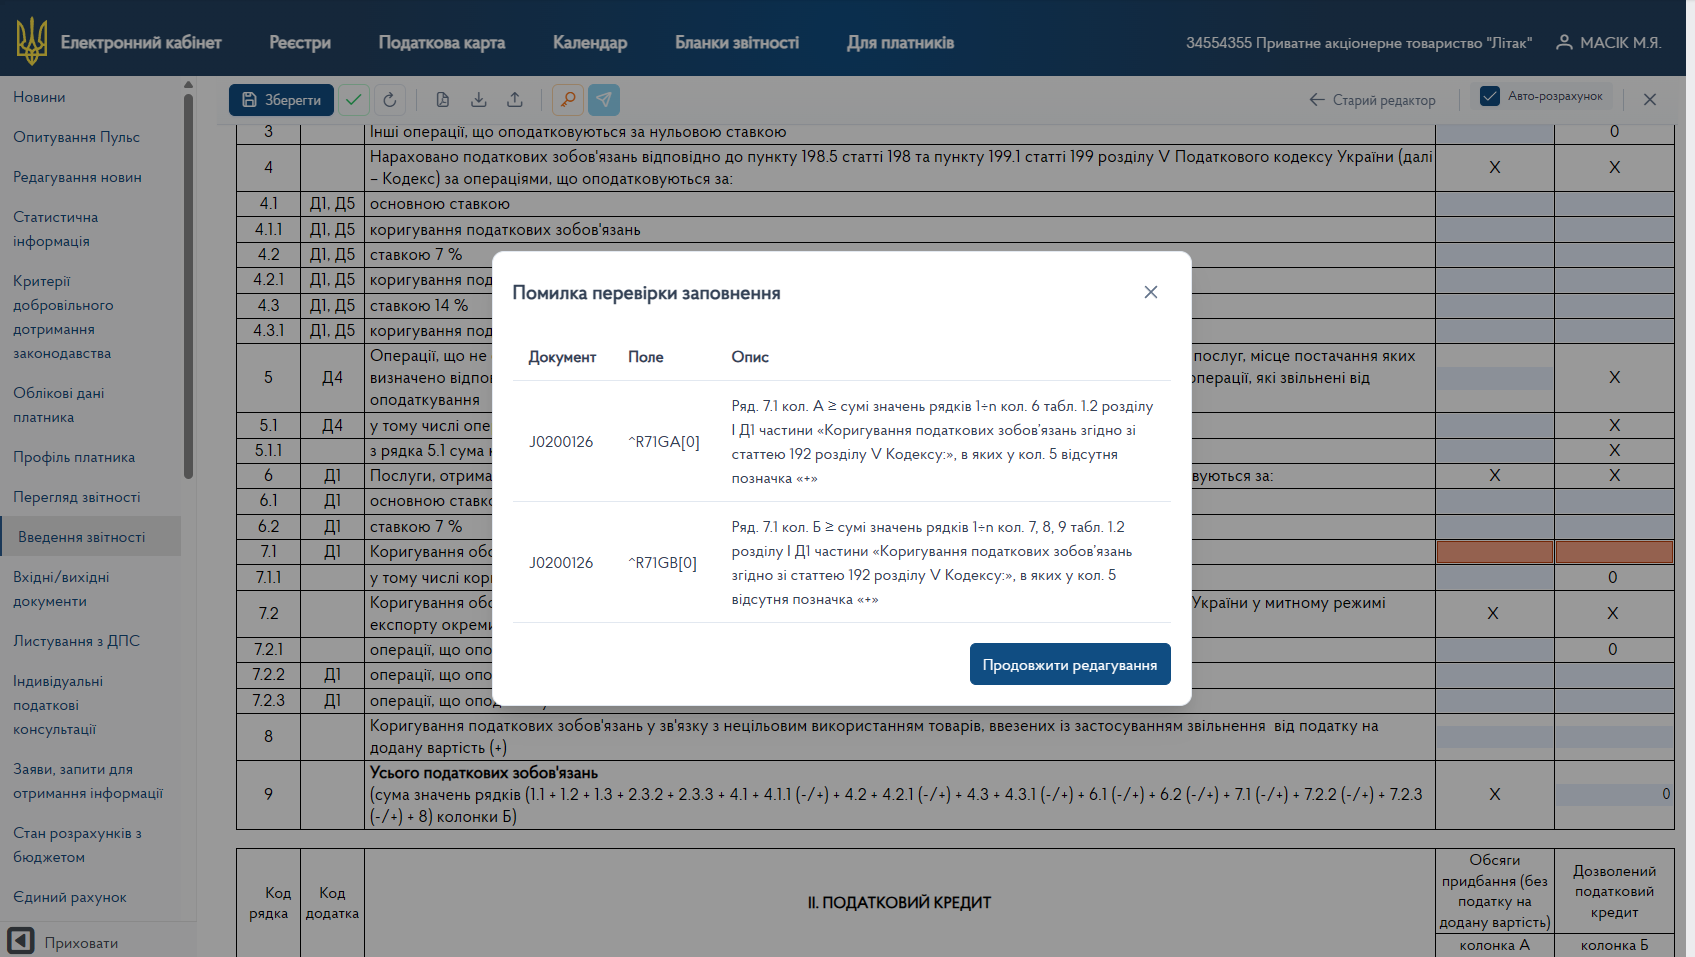
Task: Close the report editor with the X icon
Action: [x=1650, y=100]
